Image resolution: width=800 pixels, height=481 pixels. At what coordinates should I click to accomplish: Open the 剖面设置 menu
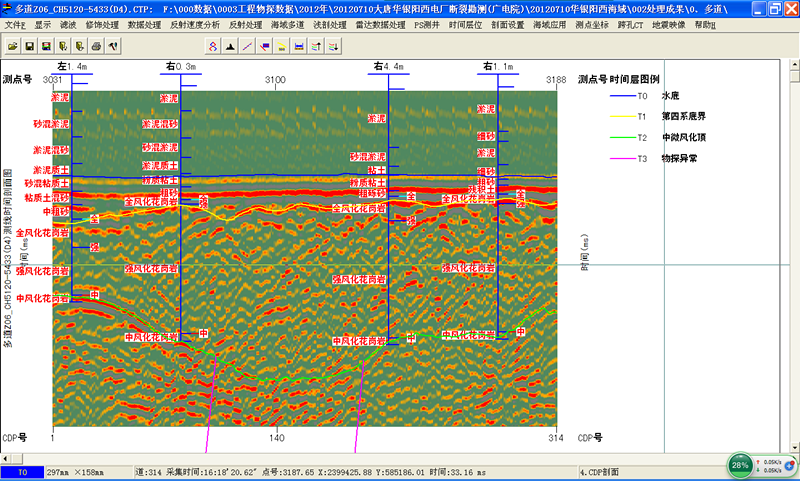click(507, 24)
